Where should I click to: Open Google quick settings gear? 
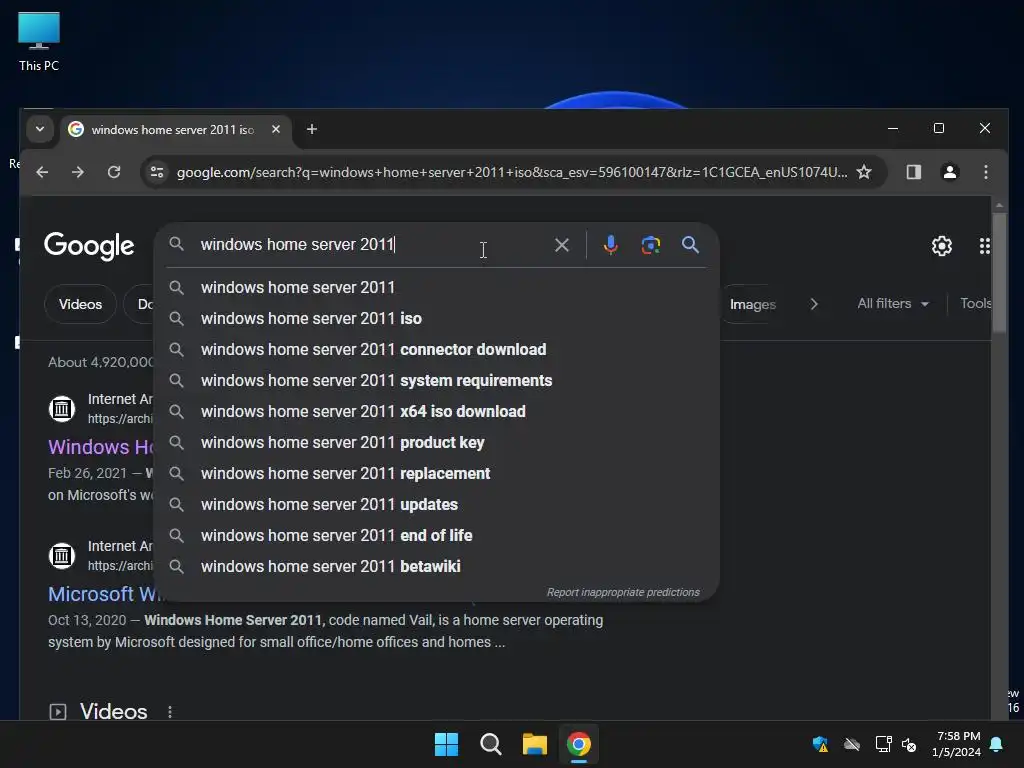(942, 246)
